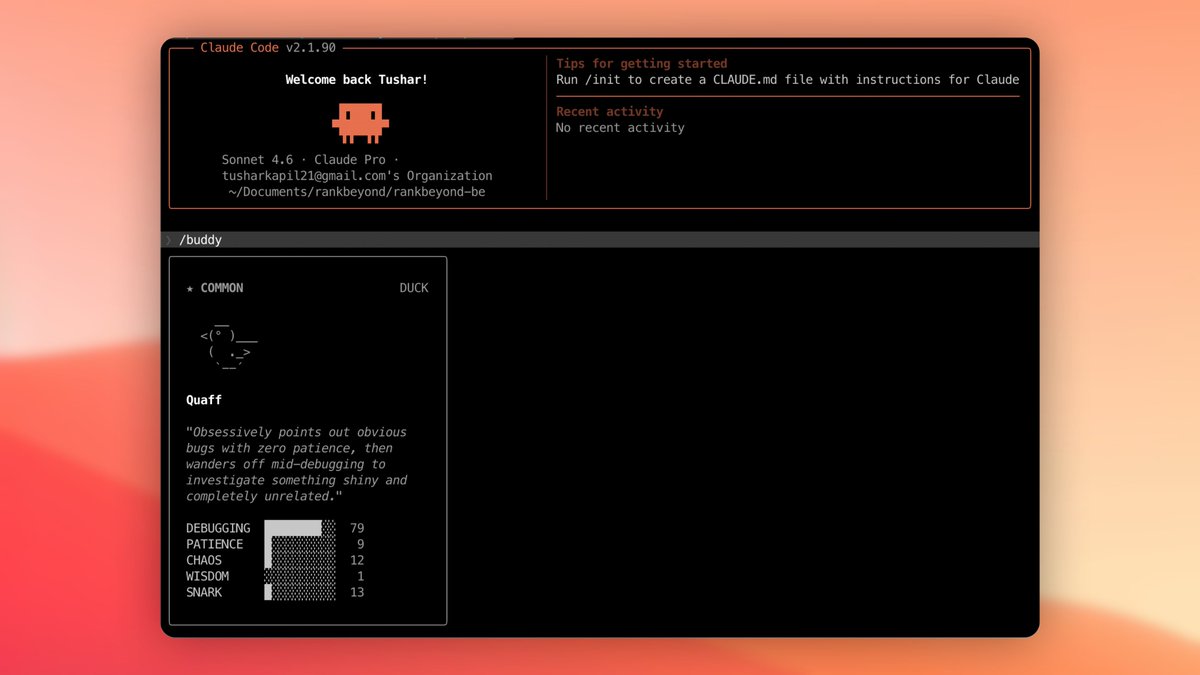Click the SNARK value 13
Viewport: 1200px width, 675px height.
(357, 592)
